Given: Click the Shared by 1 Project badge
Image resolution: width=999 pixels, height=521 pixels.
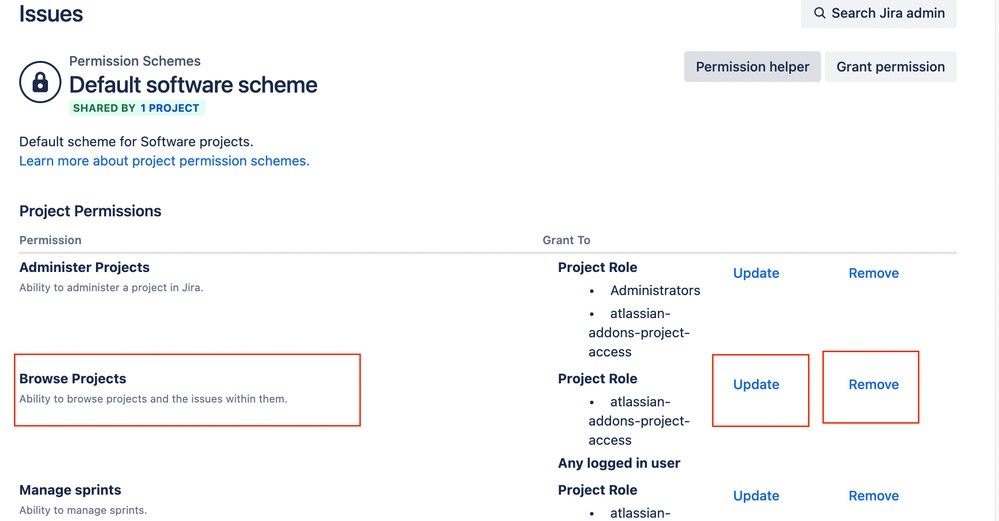Looking at the screenshot, I should tap(136, 108).
